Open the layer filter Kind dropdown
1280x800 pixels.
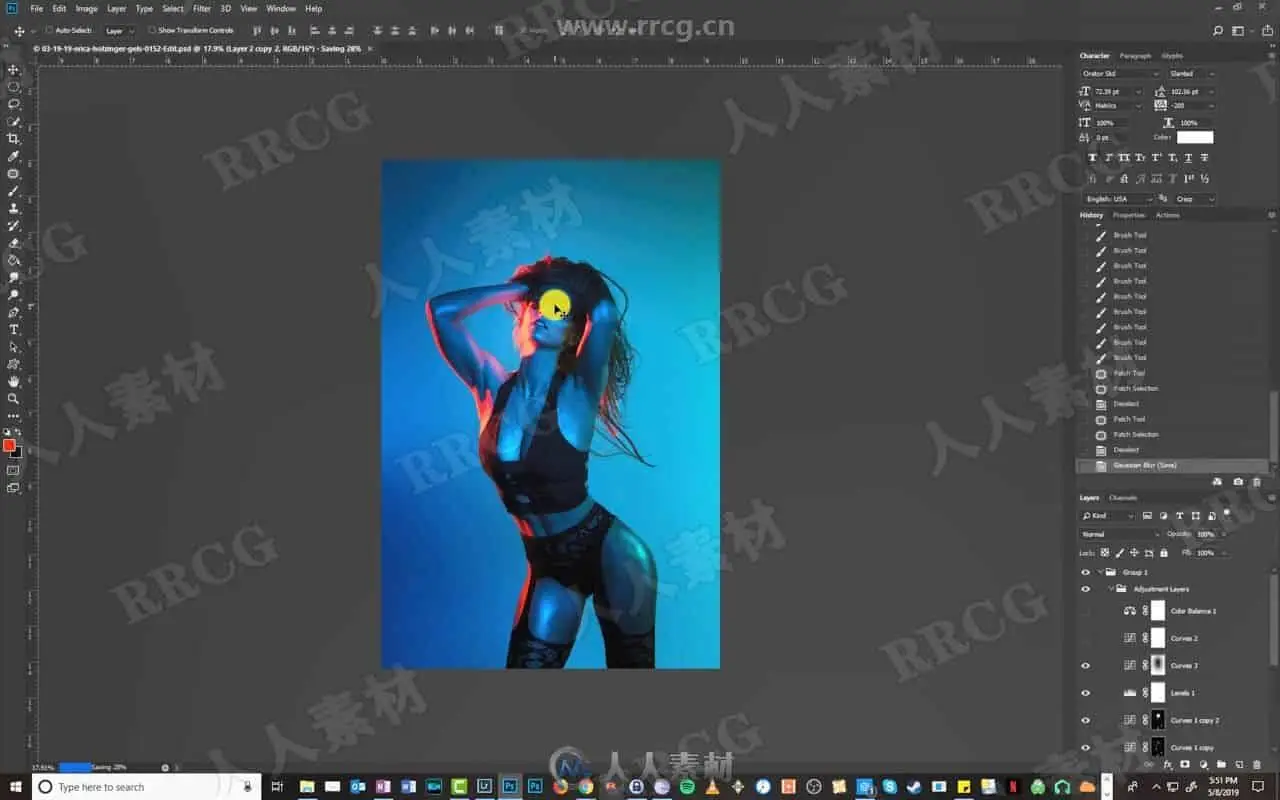1108,516
